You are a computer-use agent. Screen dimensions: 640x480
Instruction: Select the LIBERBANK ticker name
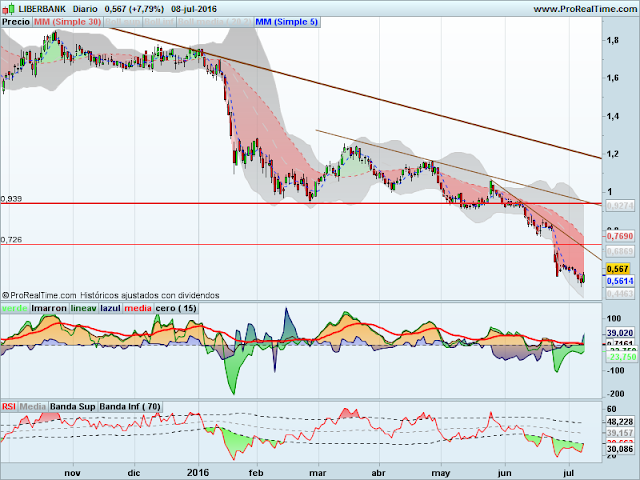coord(42,9)
